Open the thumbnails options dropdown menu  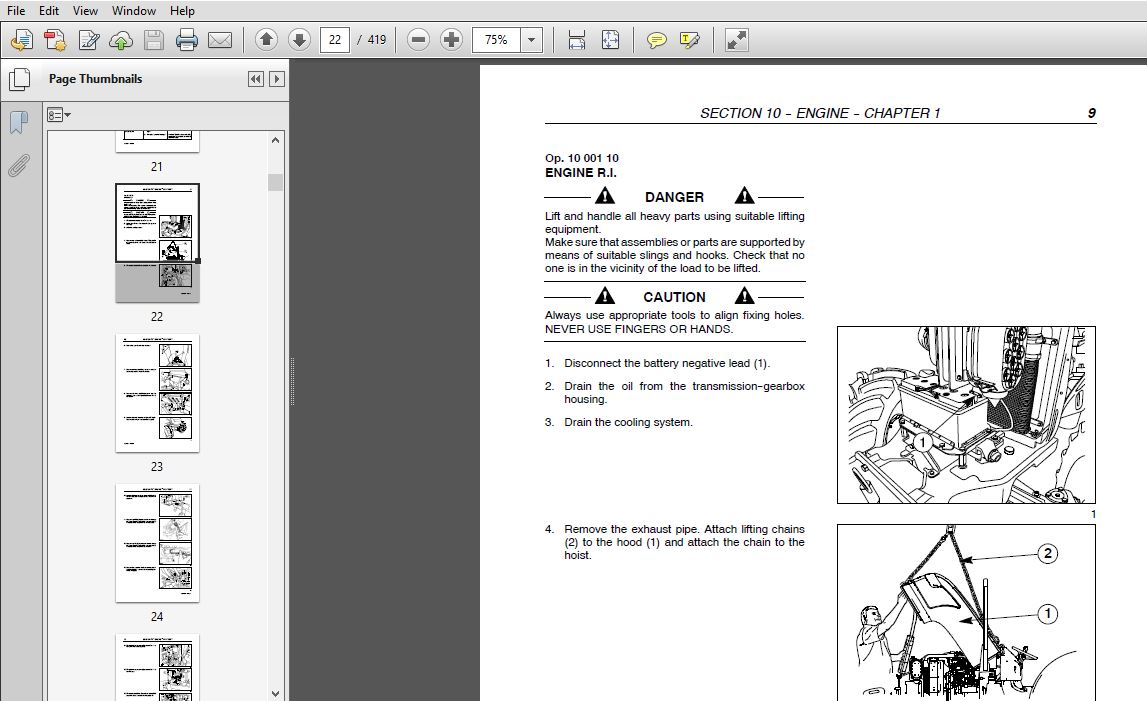59,115
